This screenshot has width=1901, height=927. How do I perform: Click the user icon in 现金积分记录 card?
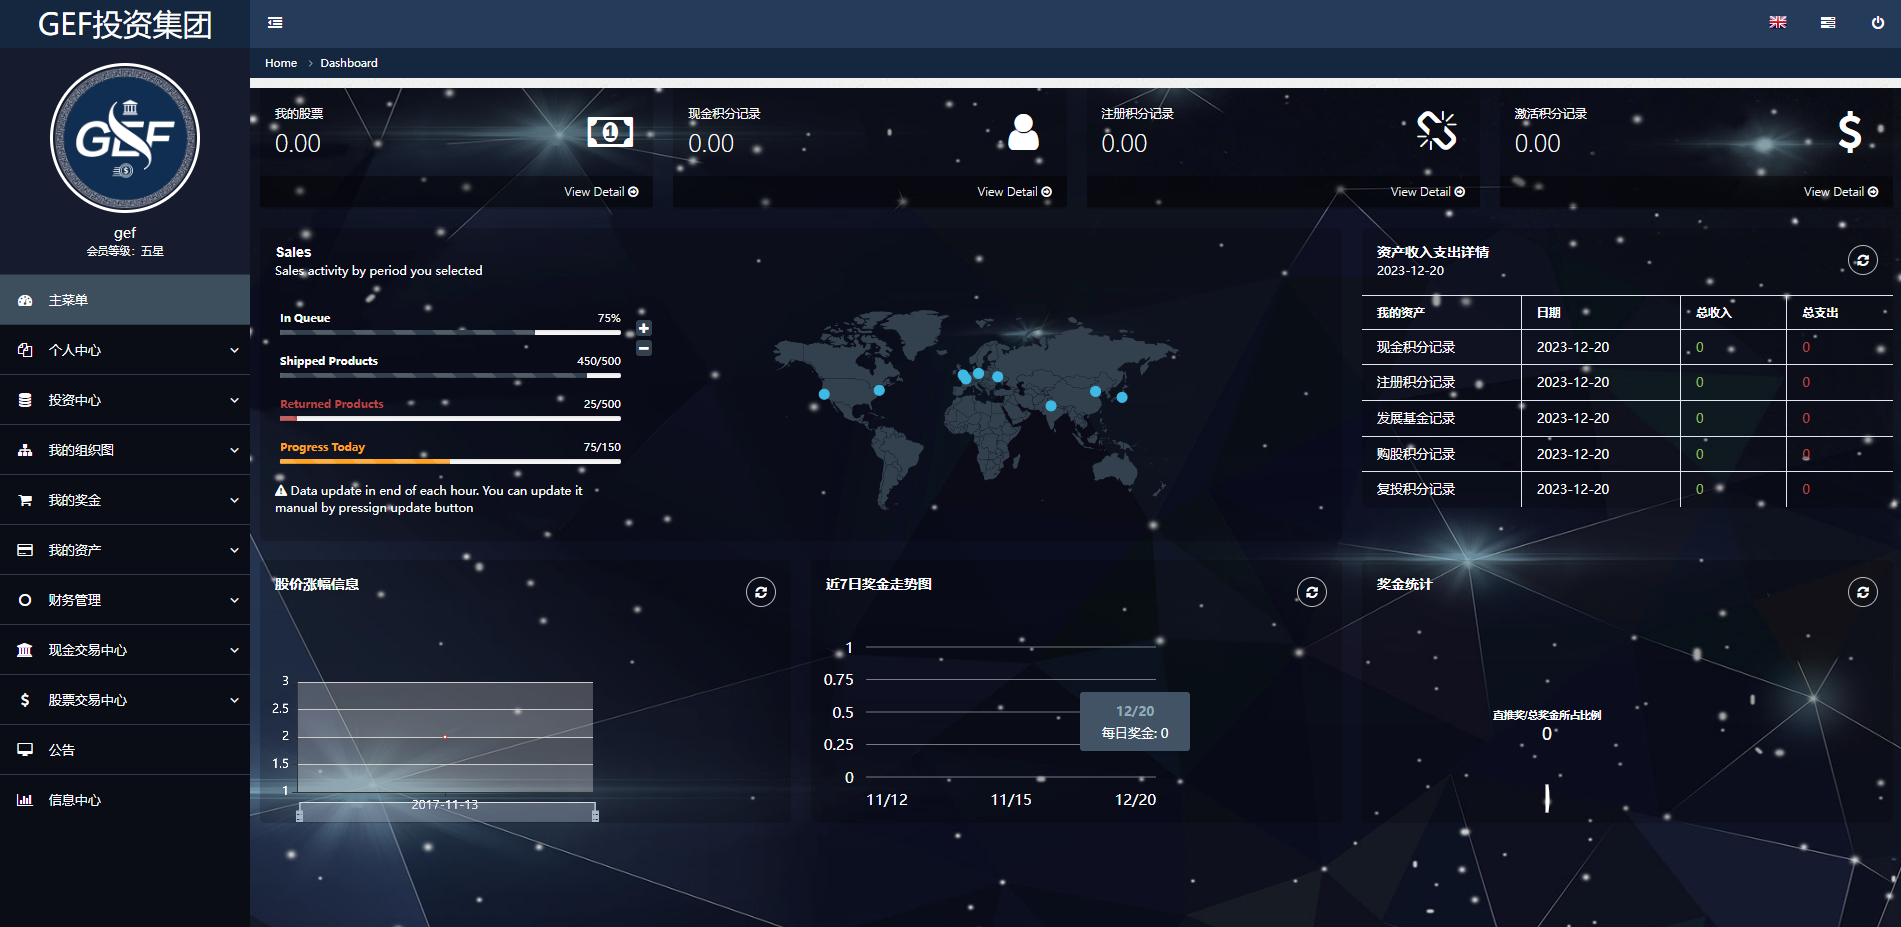coord(1023,132)
